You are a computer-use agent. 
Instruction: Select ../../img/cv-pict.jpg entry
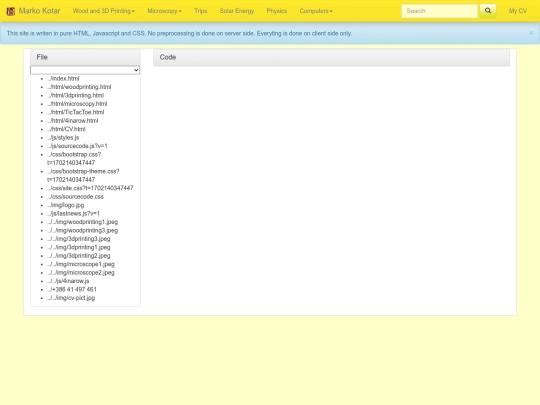click(x=71, y=298)
